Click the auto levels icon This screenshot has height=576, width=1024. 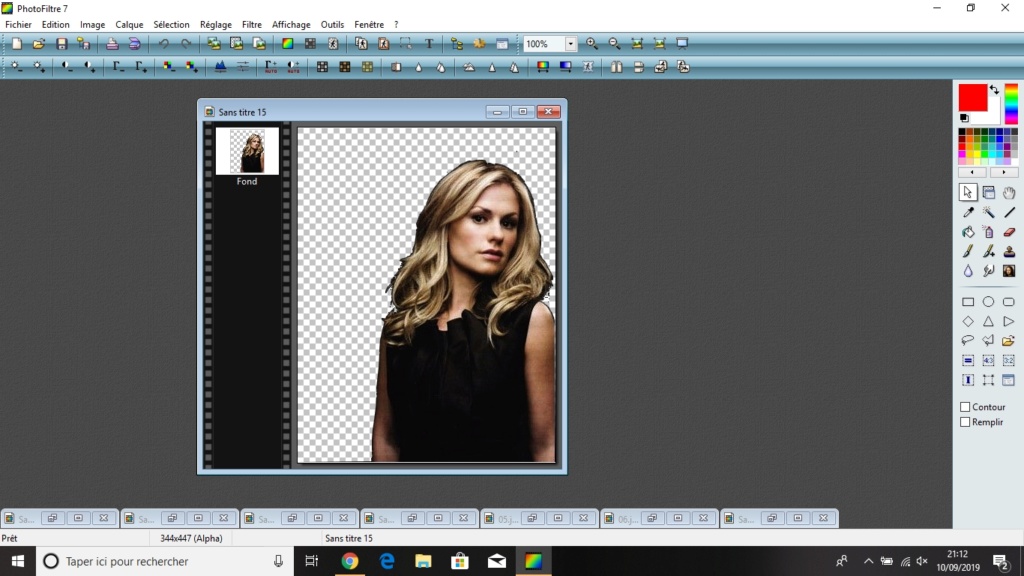pos(270,67)
